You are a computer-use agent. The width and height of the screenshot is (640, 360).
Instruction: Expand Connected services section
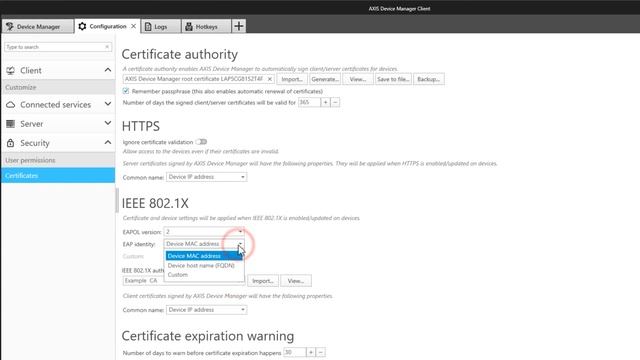point(107,104)
